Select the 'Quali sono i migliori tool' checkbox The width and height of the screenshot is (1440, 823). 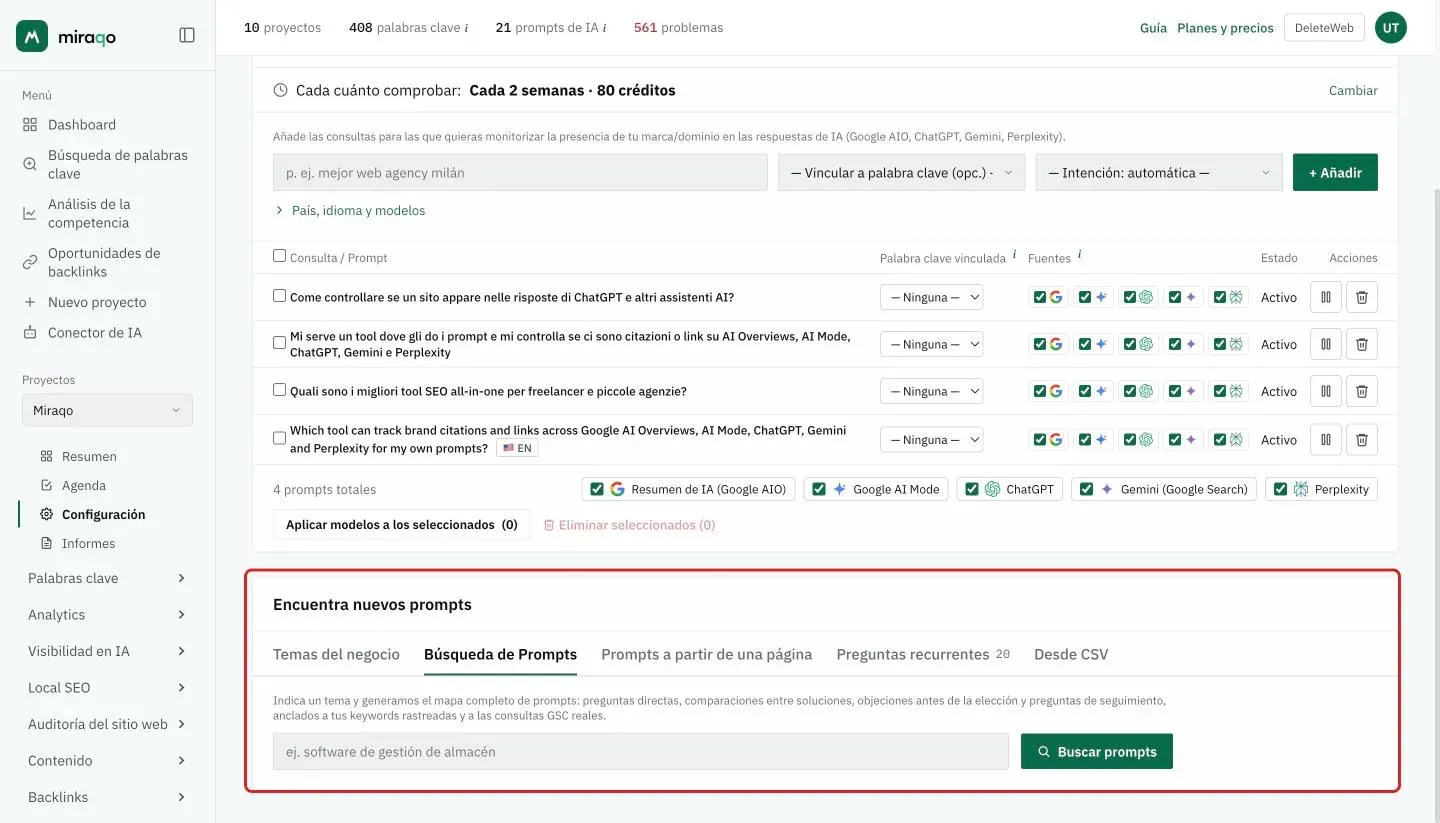pyautogui.click(x=280, y=390)
